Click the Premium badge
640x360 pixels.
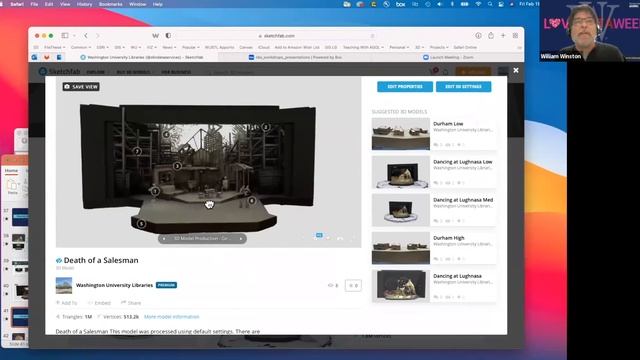point(166,285)
